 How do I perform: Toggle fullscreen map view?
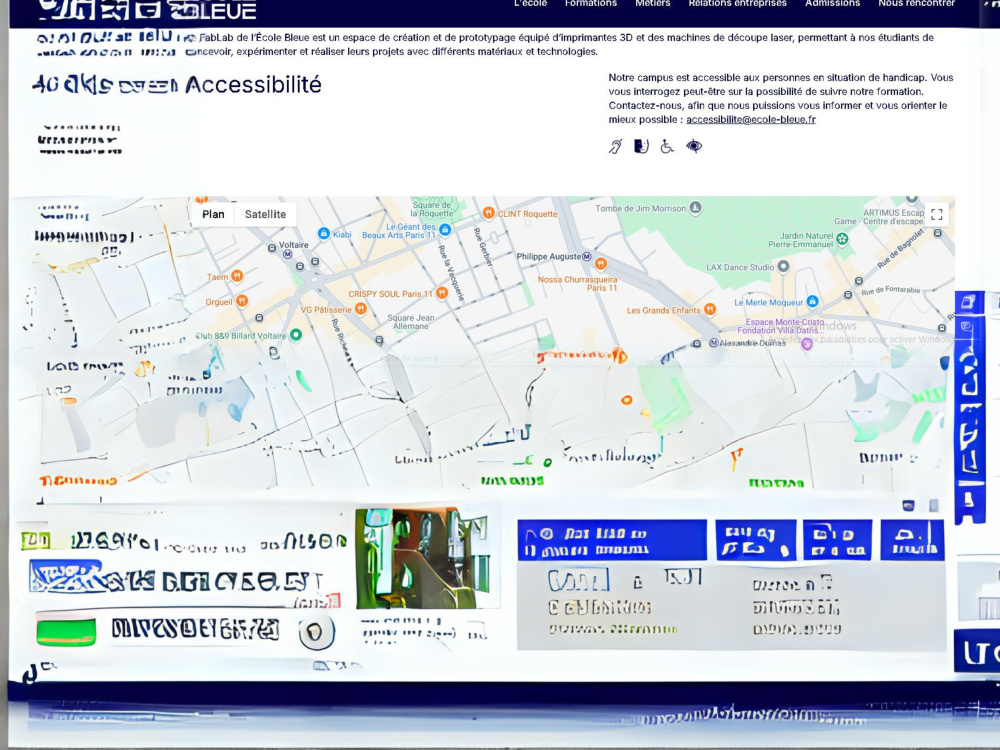[936, 214]
